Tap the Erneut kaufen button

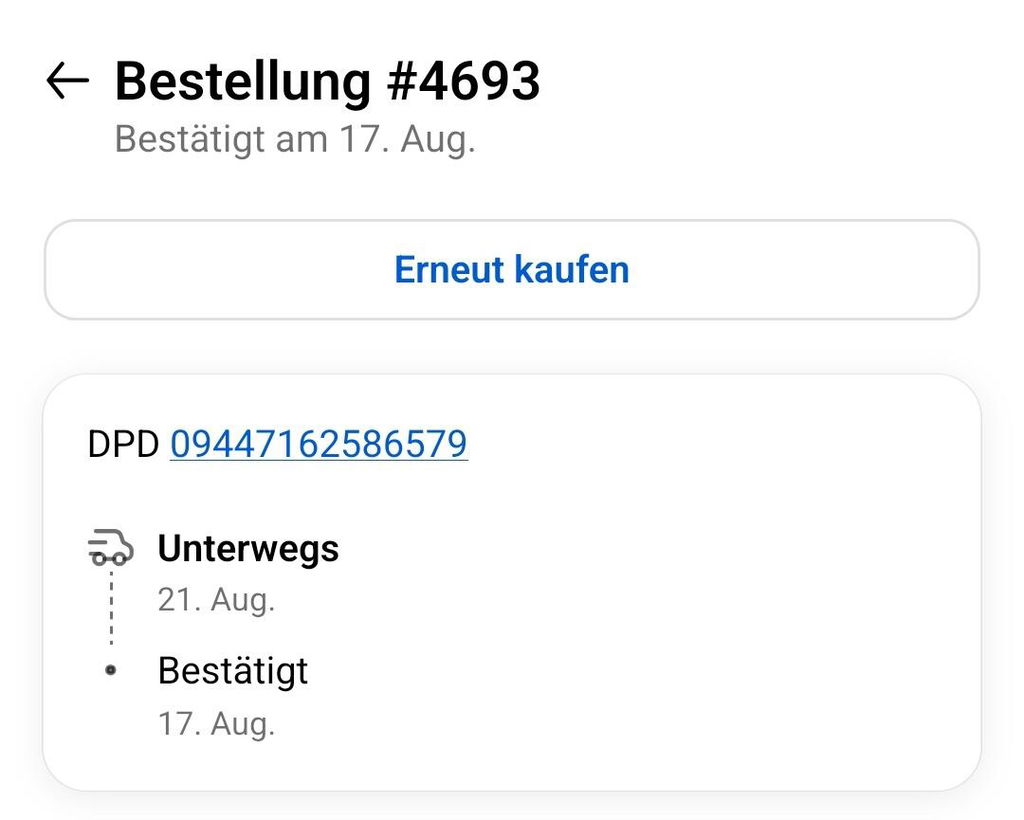(x=511, y=270)
